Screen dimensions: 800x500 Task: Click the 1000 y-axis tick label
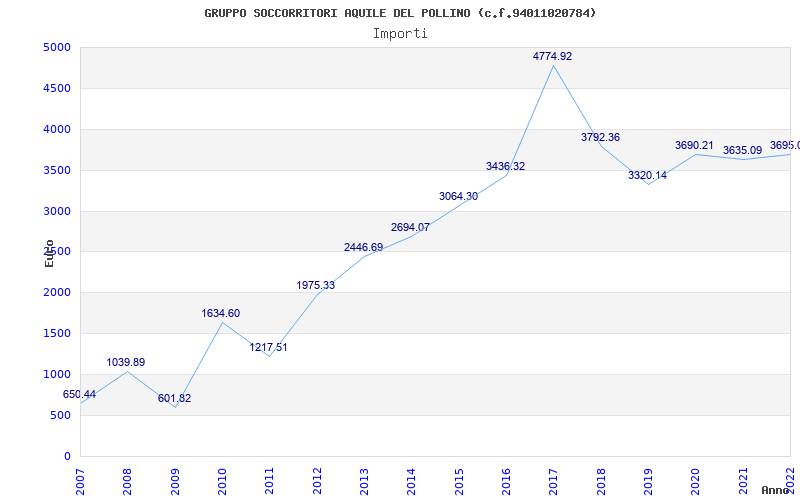pyautogui.click(x=56, y=374)
